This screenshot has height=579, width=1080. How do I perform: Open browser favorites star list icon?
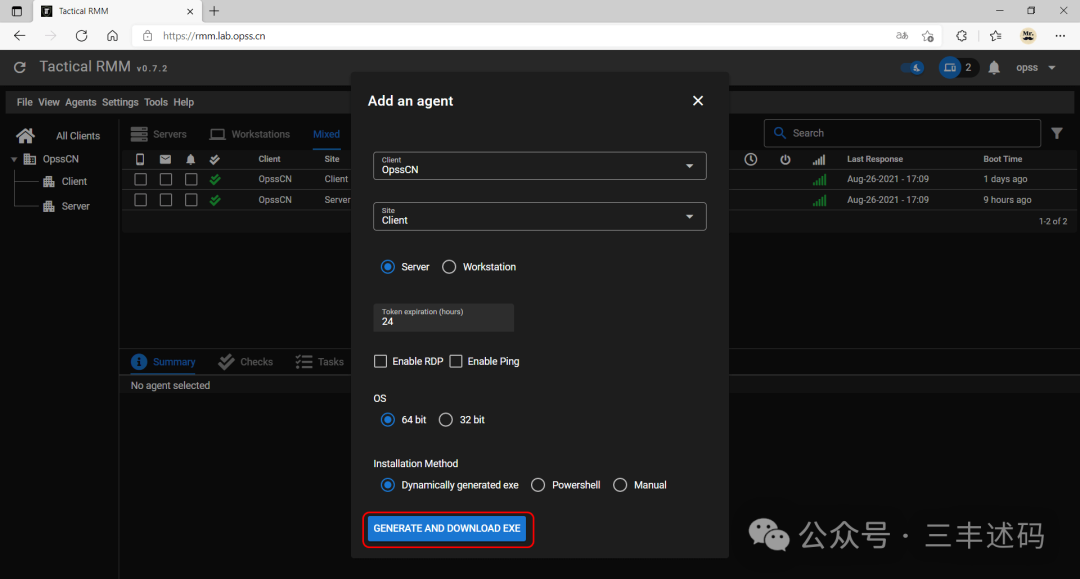coord(995,36)
